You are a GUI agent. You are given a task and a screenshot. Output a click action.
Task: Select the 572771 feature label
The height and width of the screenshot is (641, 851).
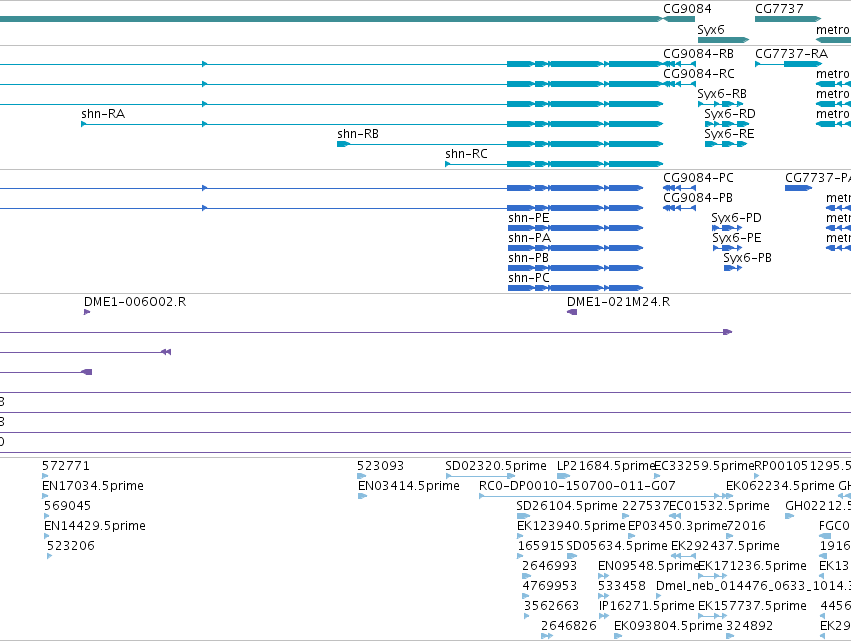tap(66, 466)
